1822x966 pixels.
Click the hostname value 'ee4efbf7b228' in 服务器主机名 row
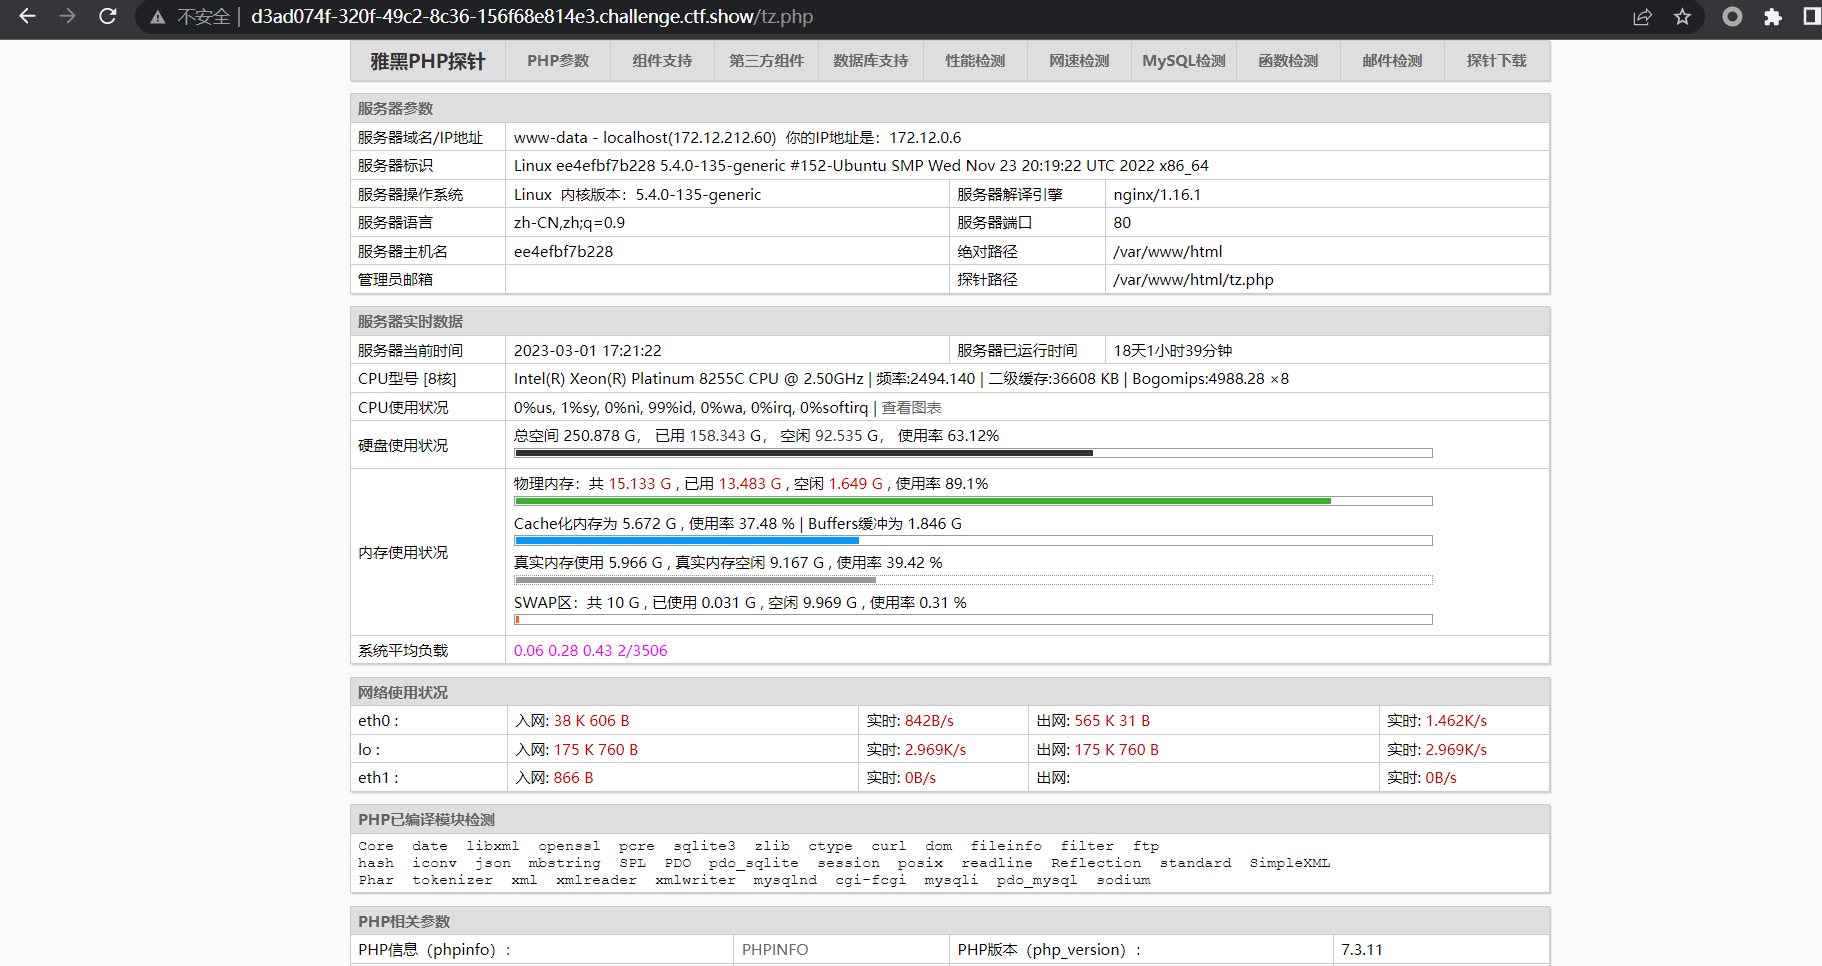point(563,252)
